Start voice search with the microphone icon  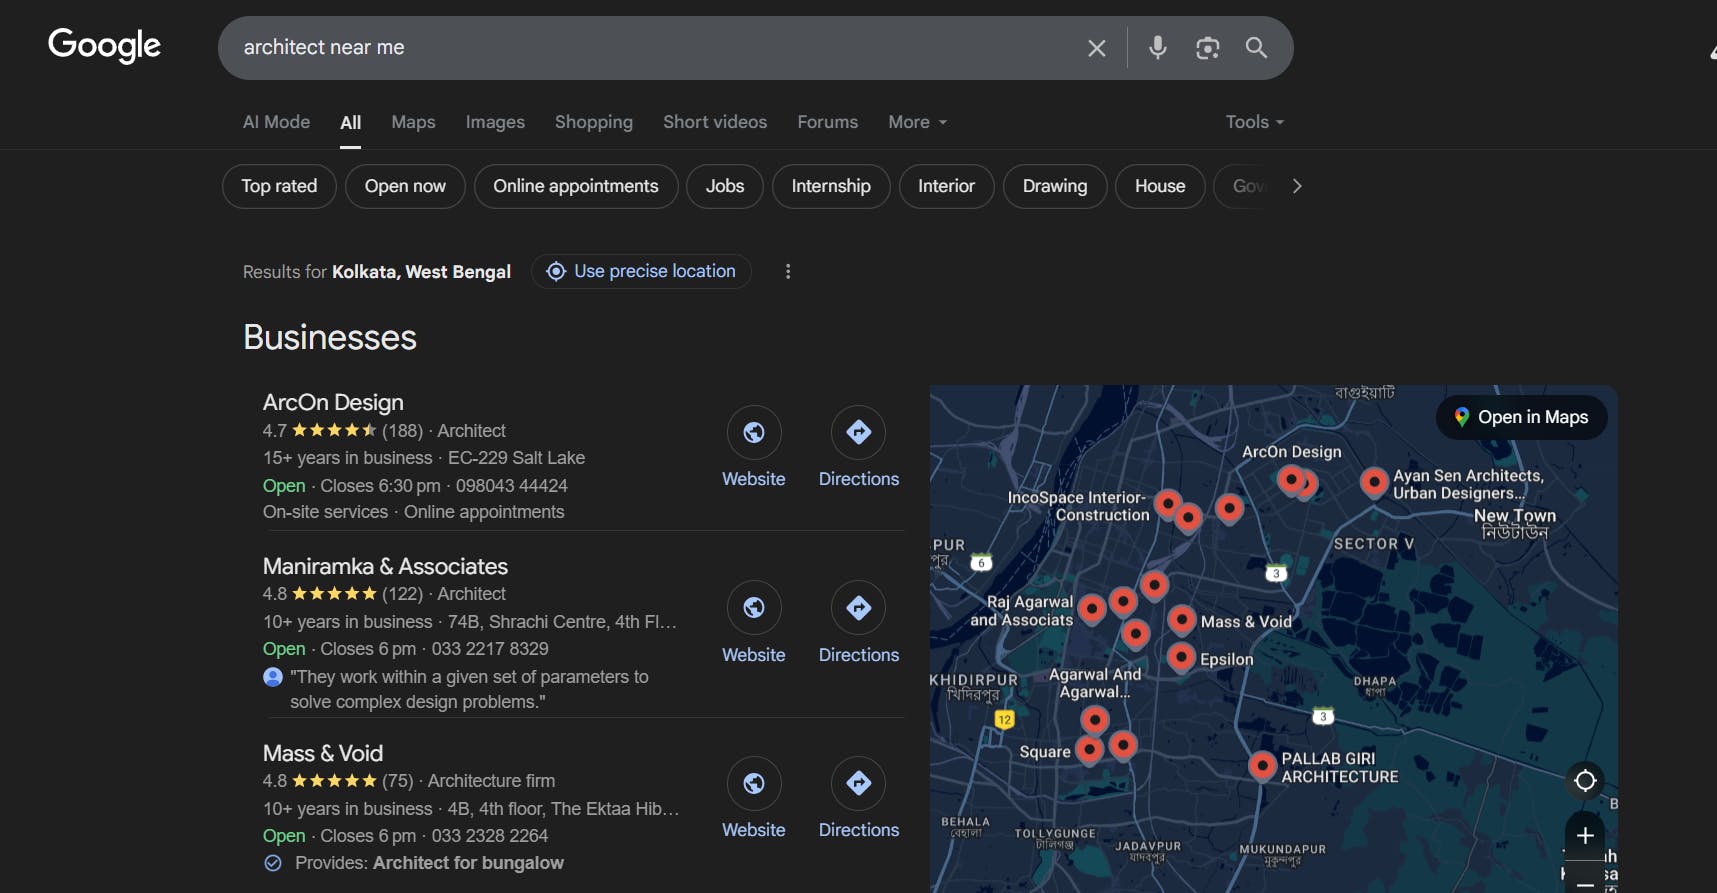(1158, 48)
